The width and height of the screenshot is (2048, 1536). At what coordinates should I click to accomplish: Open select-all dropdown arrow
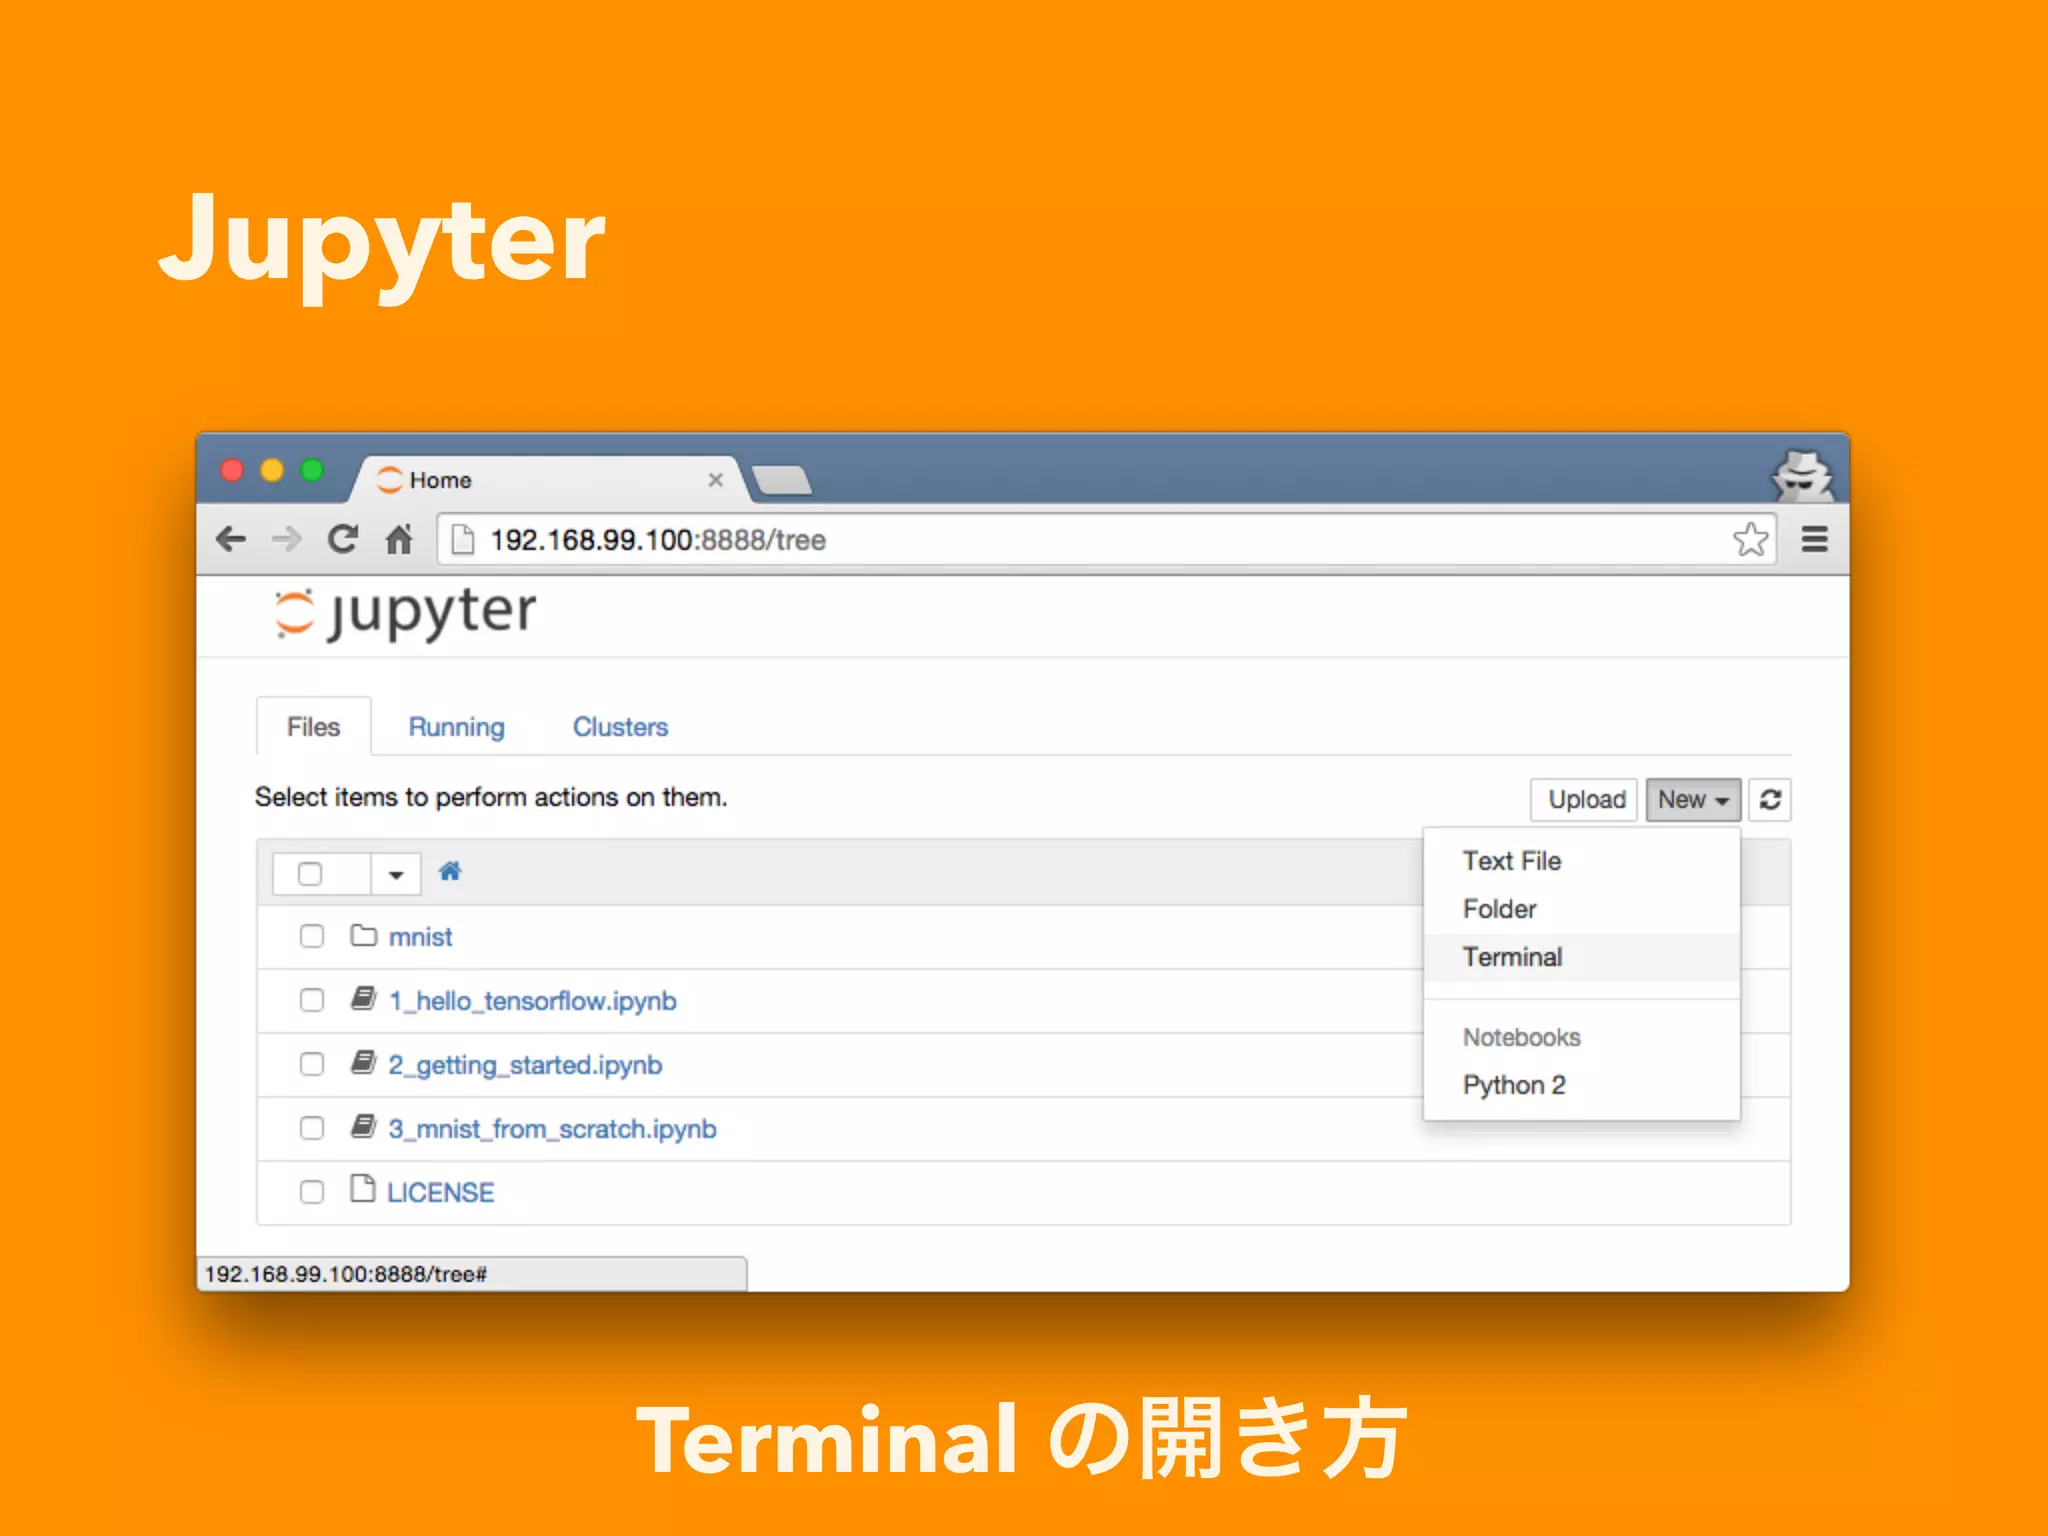pyautogui.click(x=396, y=875)
